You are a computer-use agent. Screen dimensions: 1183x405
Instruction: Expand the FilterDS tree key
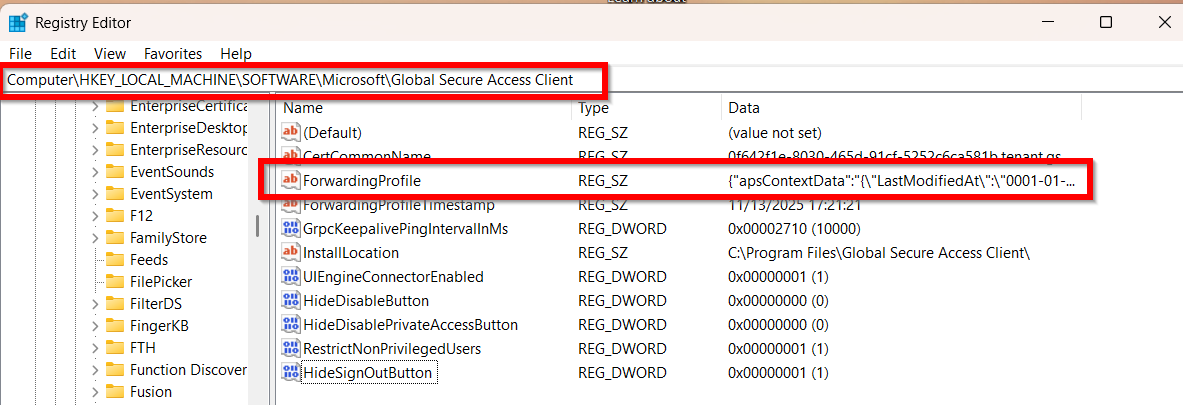tap(95, 304)
